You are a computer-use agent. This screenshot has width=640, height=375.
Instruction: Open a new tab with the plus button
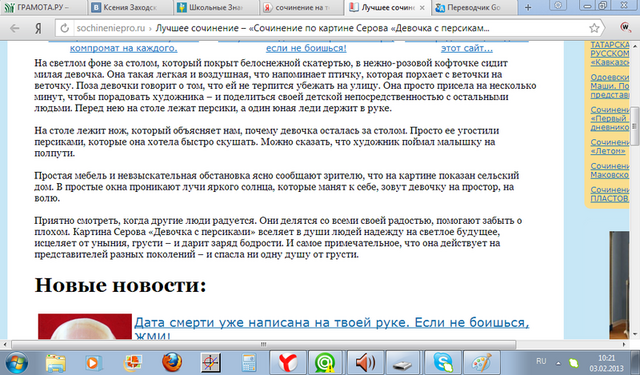click(x=528, y=7)
